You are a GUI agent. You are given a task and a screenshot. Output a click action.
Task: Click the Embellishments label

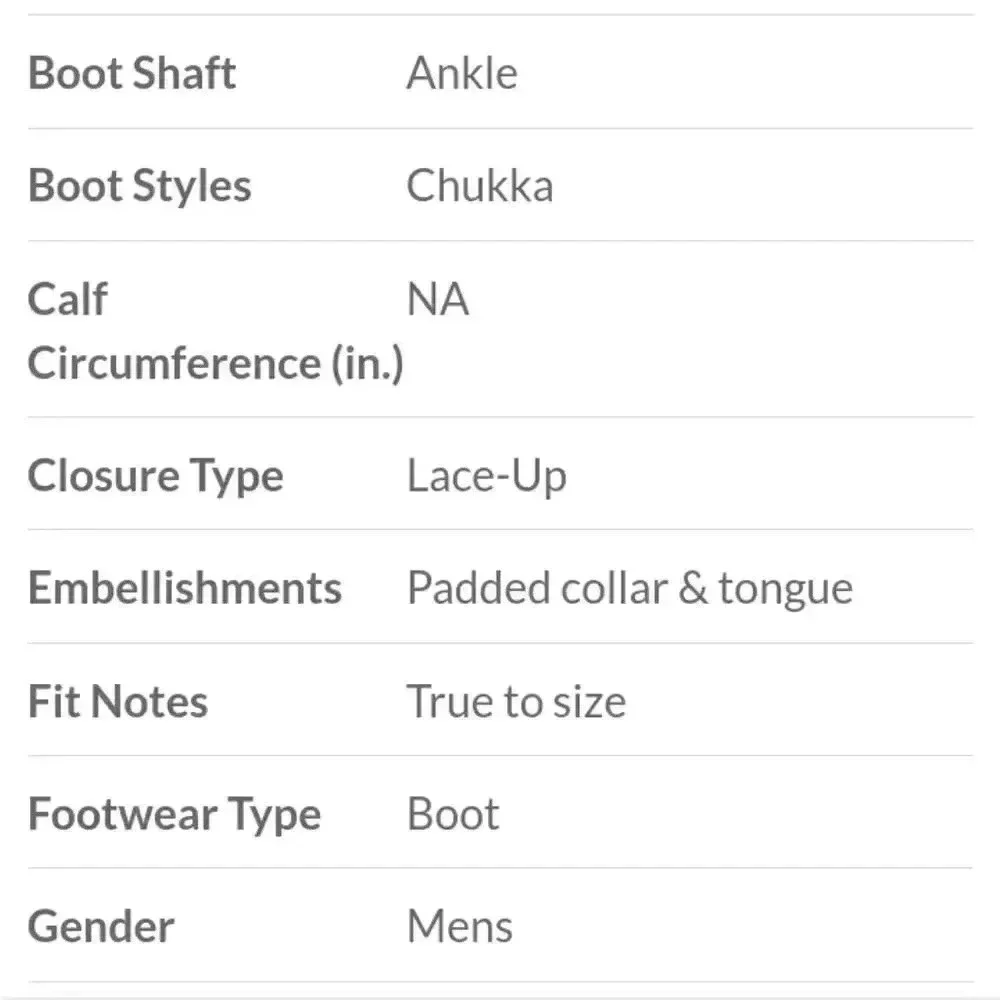[x=185, y=588]
